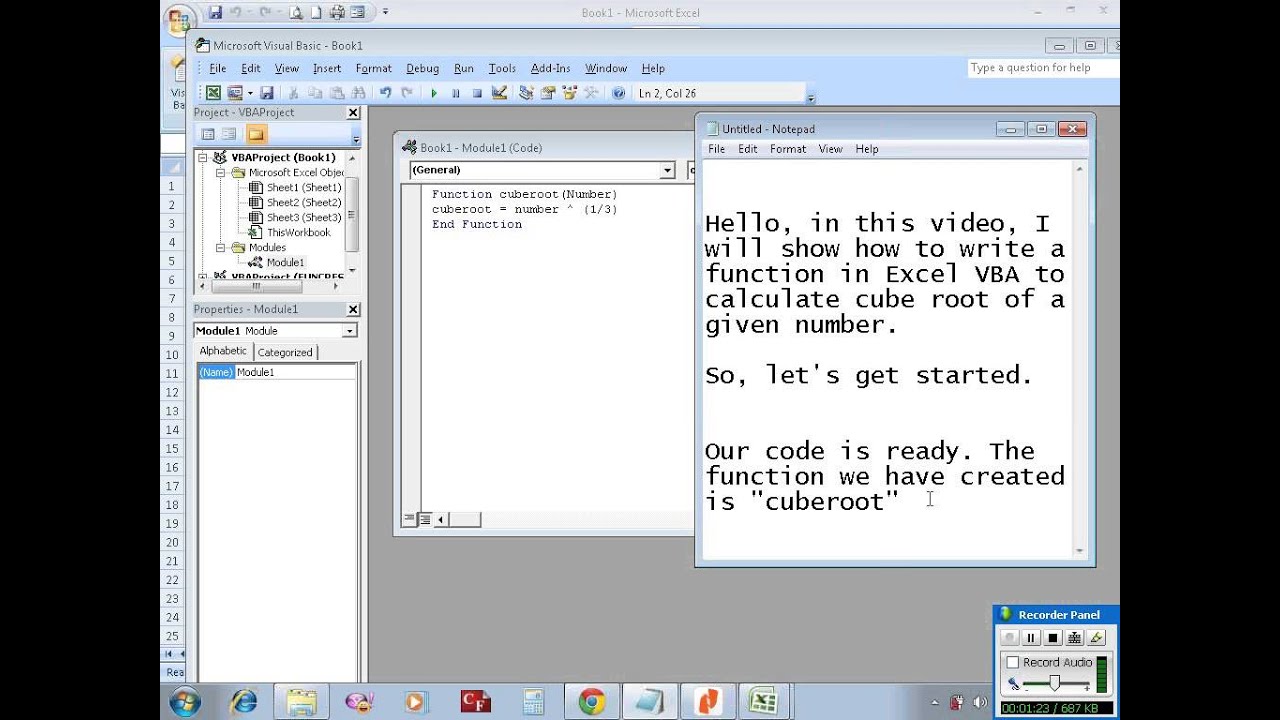Enable Record Audio checkbox

click(x=1012, y=662)
